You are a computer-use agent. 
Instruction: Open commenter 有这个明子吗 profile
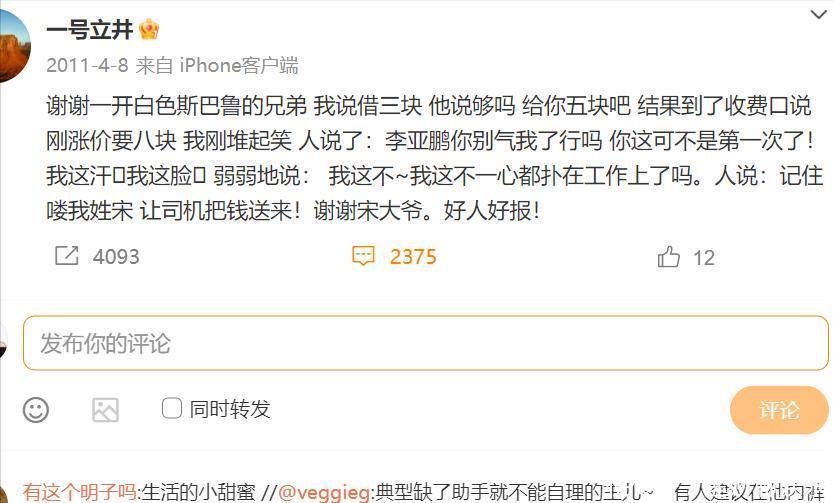coord(80,492)
